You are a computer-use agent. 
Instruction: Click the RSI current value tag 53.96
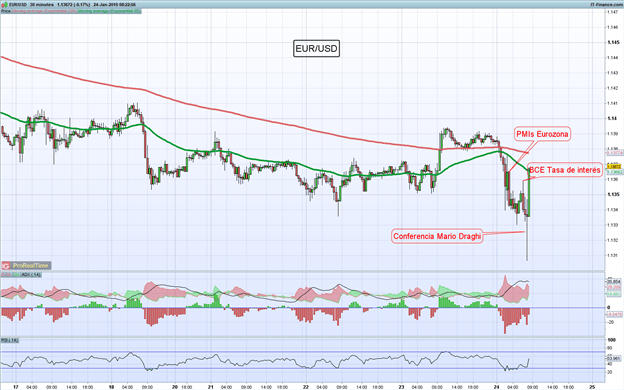coord(614,359)
